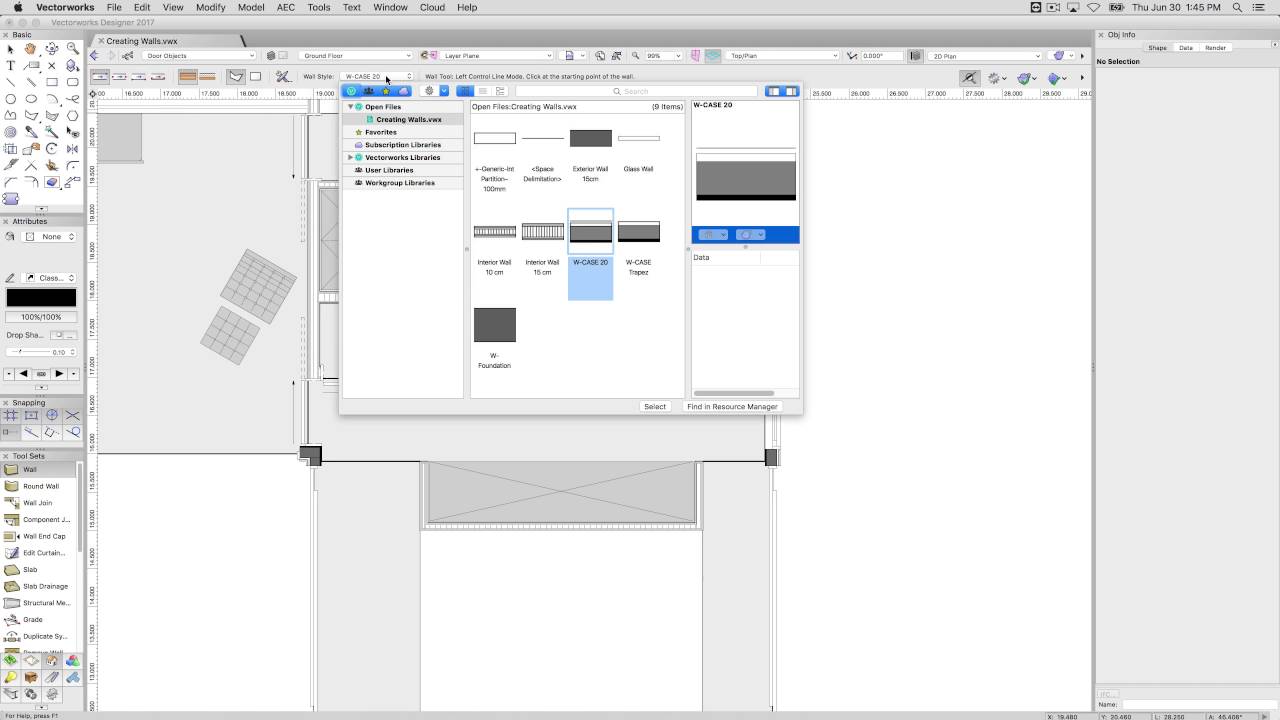
Task: Open the Layer Plane dropdown
Action: [496, 56]
